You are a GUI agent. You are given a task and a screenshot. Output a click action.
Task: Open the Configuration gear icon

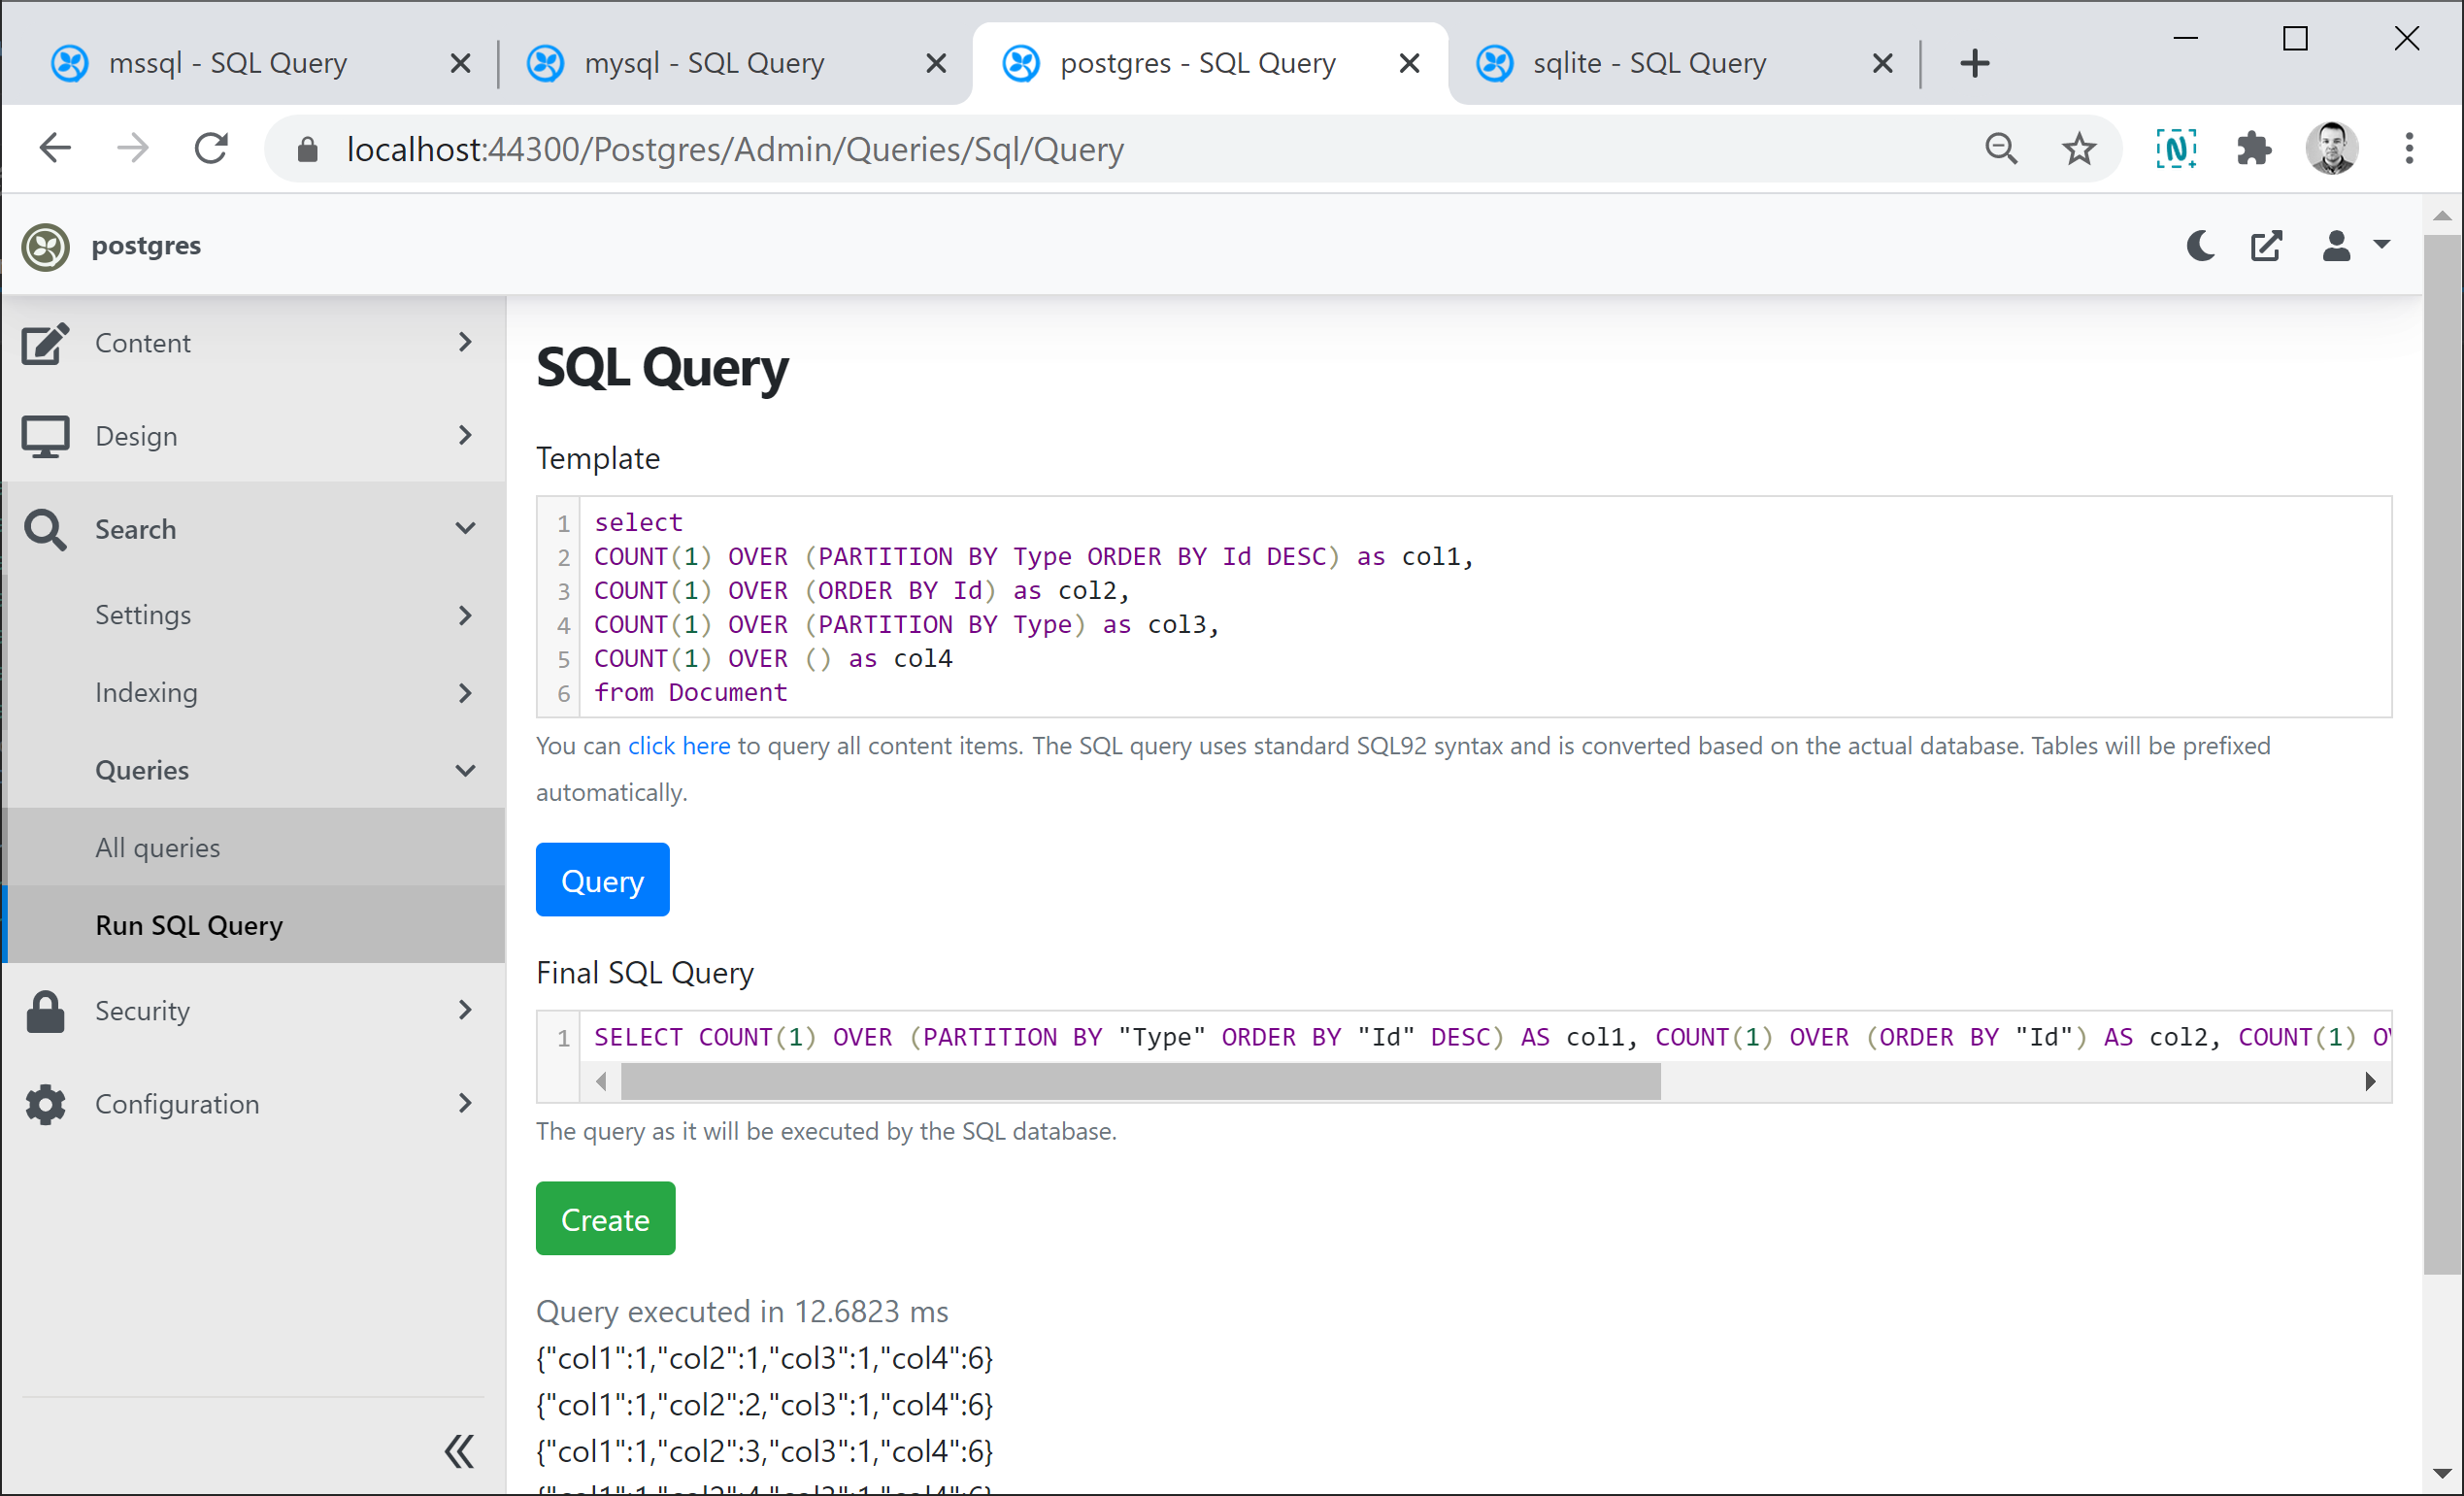(44, 1104)
